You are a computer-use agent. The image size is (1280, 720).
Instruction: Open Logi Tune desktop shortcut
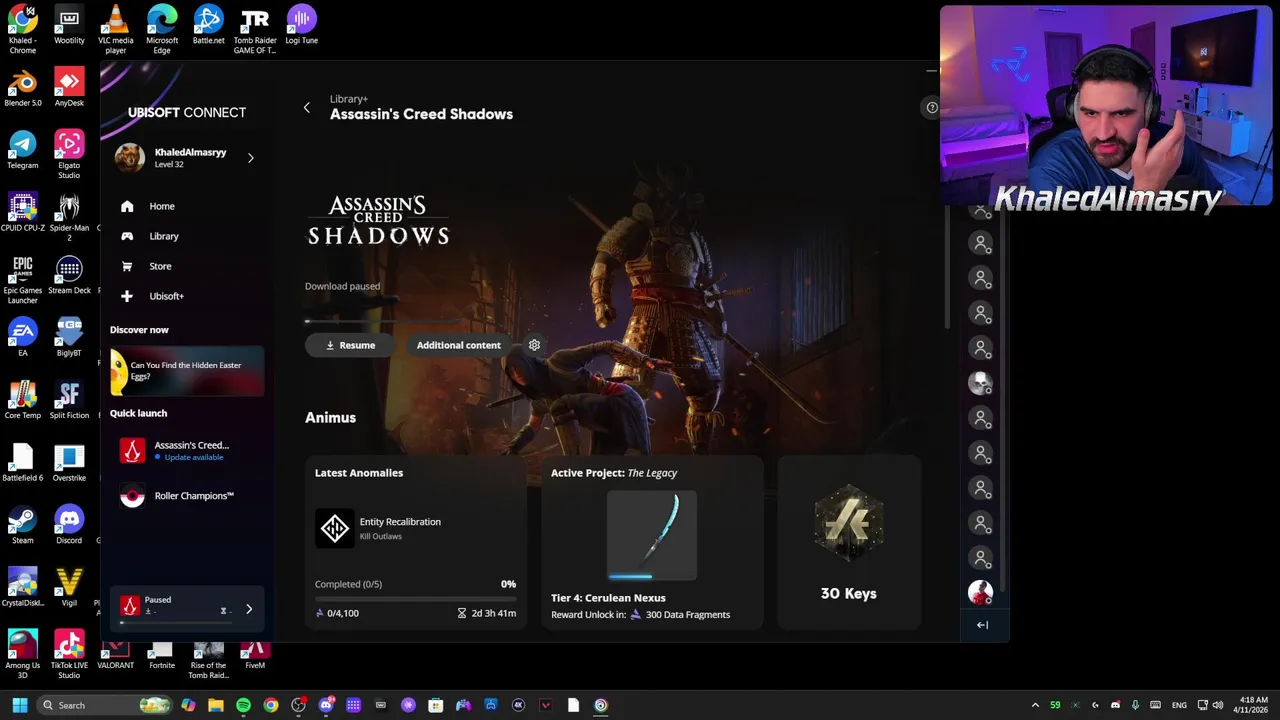click(301, 26)
